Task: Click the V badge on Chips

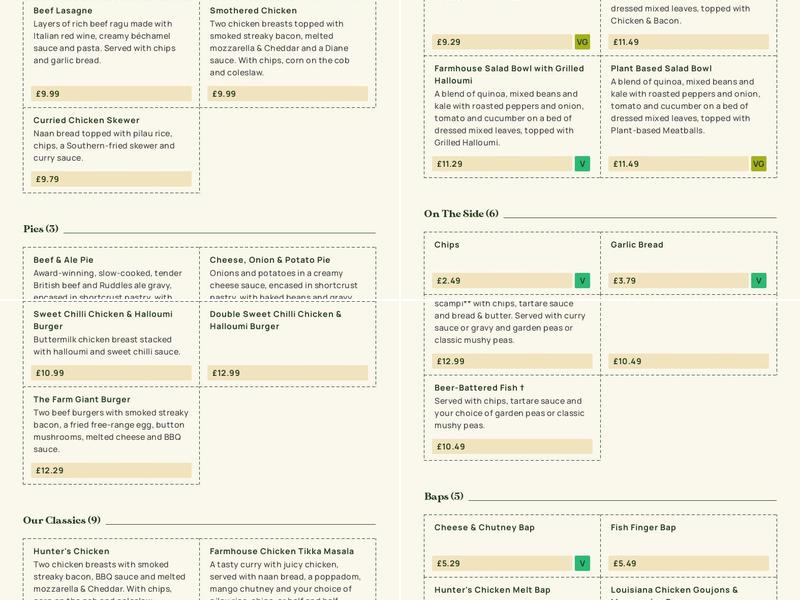Action: tap(582, 281)
